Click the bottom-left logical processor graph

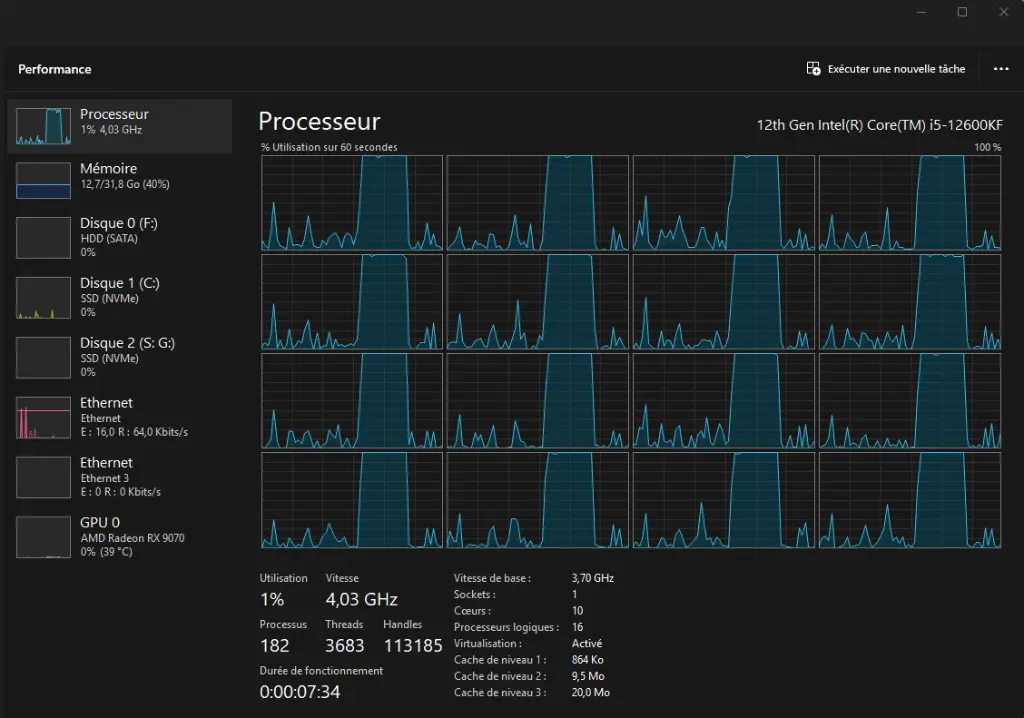click(x=352, y=500)
